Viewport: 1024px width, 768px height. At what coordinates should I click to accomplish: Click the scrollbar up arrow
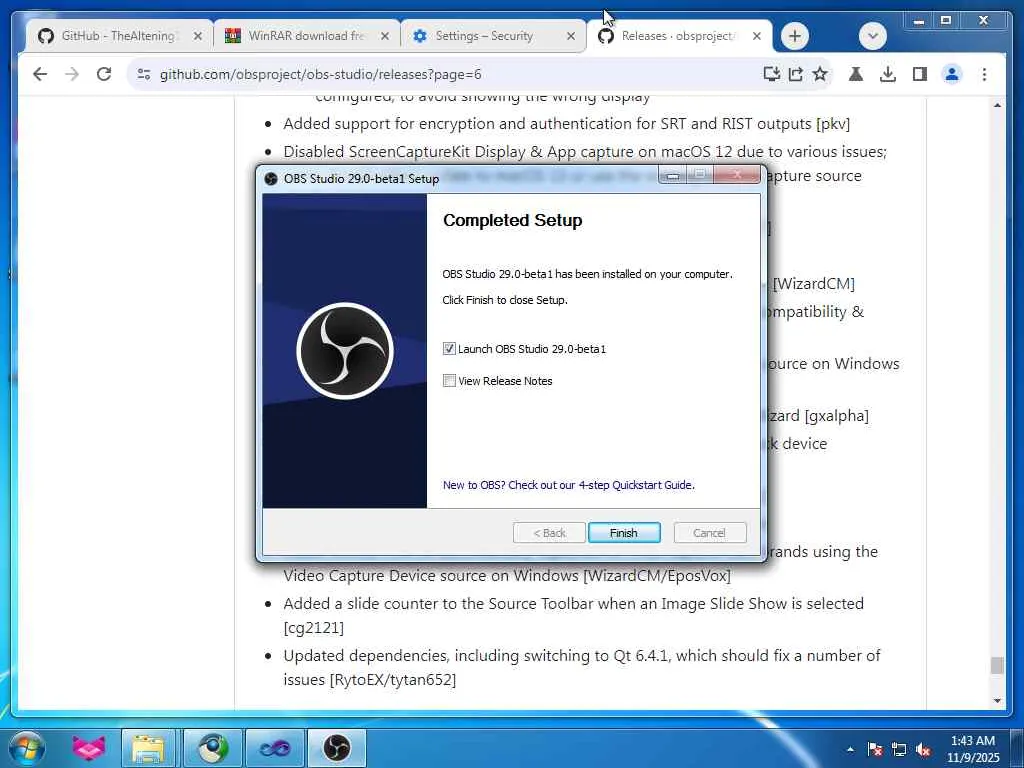pyautogui.click(x=997, y=104)
